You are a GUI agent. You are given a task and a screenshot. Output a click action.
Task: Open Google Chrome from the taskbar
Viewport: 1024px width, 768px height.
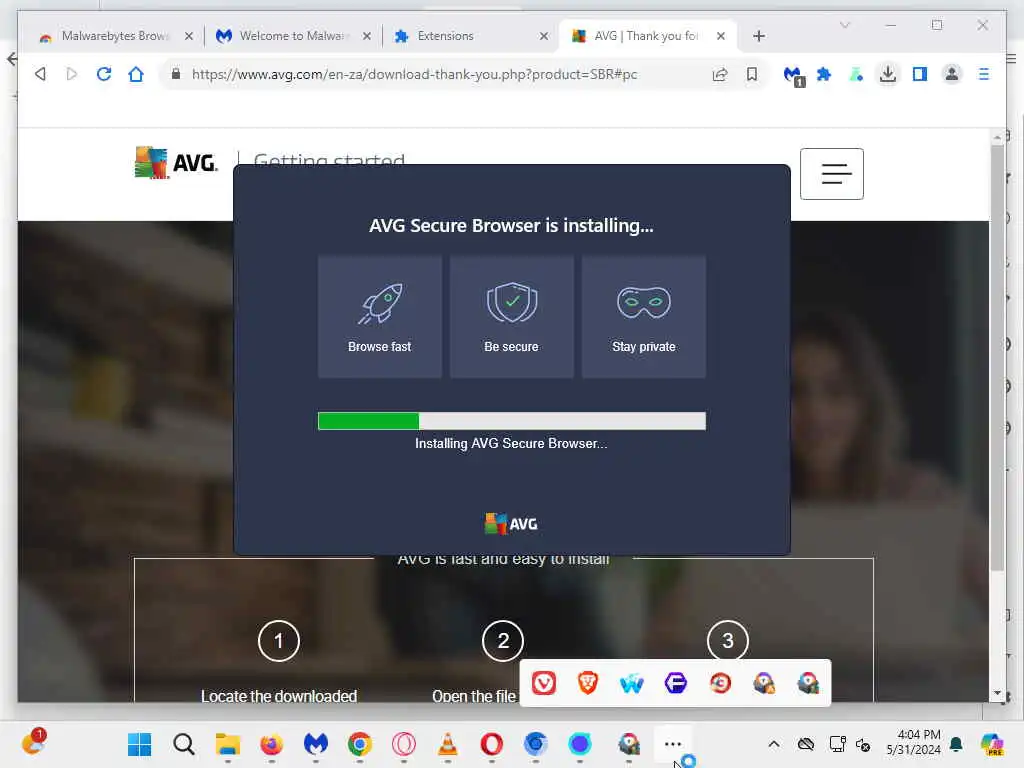point(360,744)
